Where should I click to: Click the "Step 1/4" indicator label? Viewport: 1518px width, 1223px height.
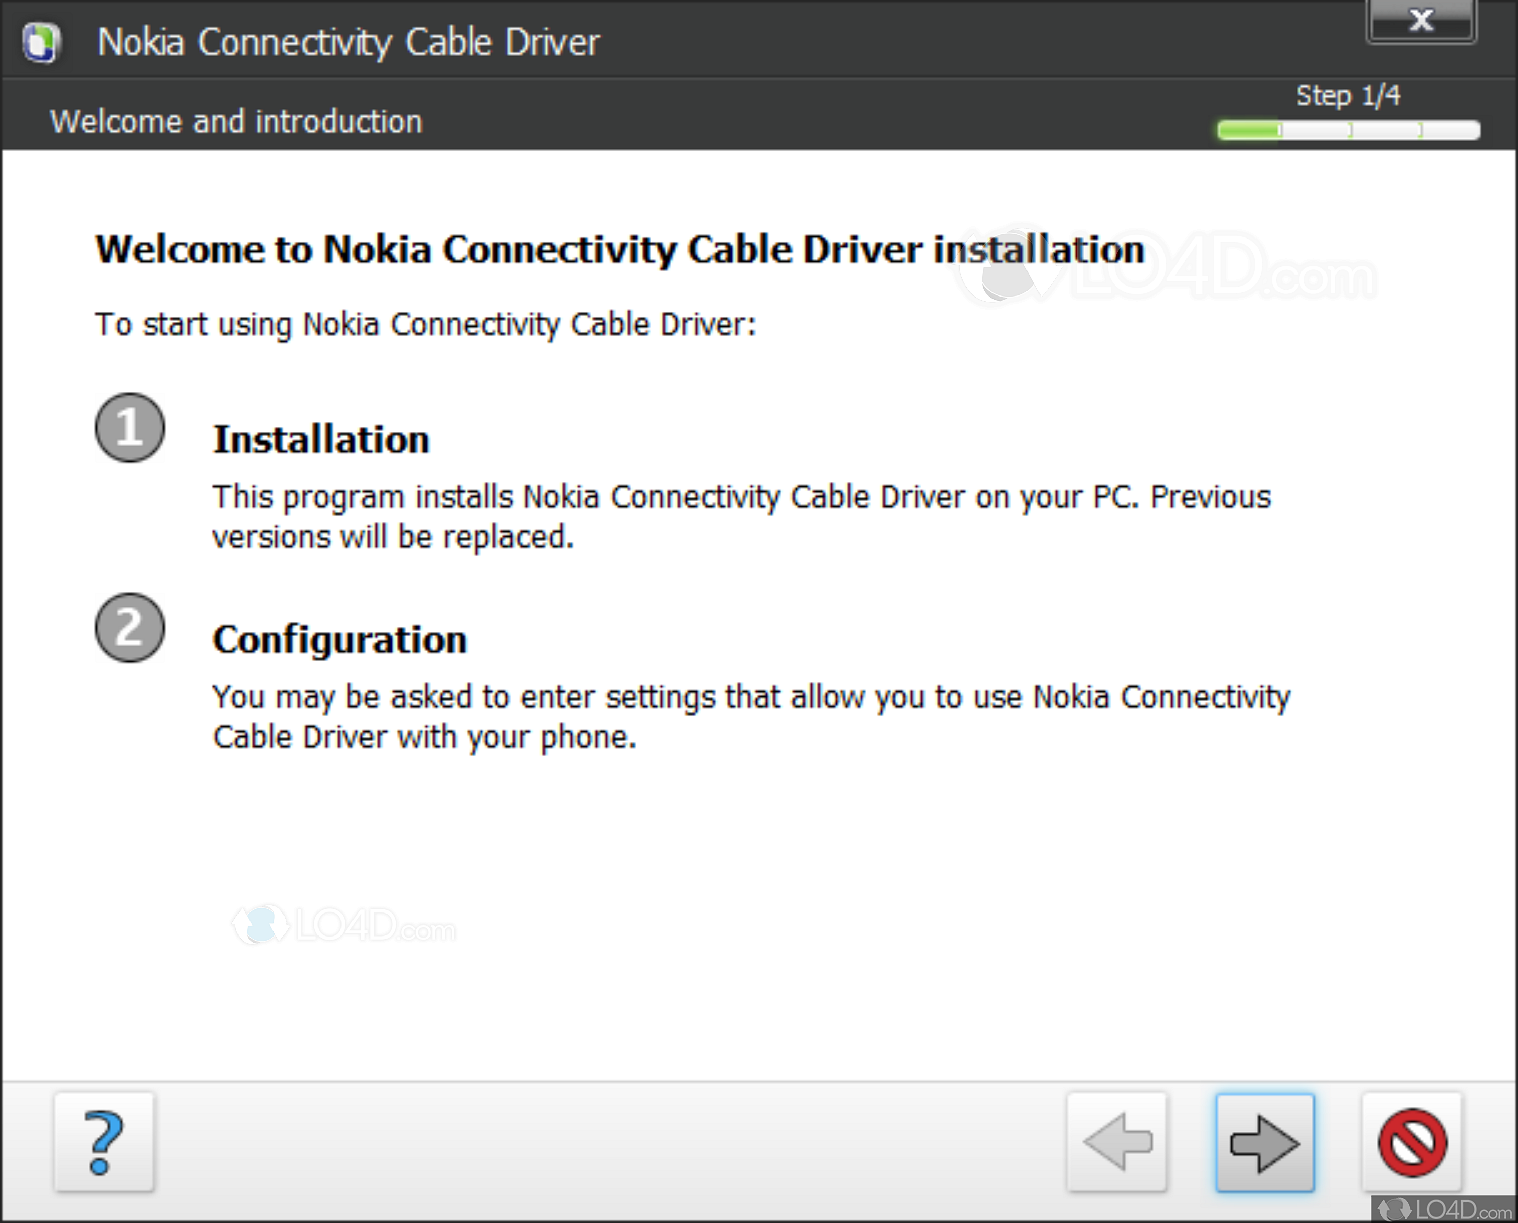click(1347, 96)
